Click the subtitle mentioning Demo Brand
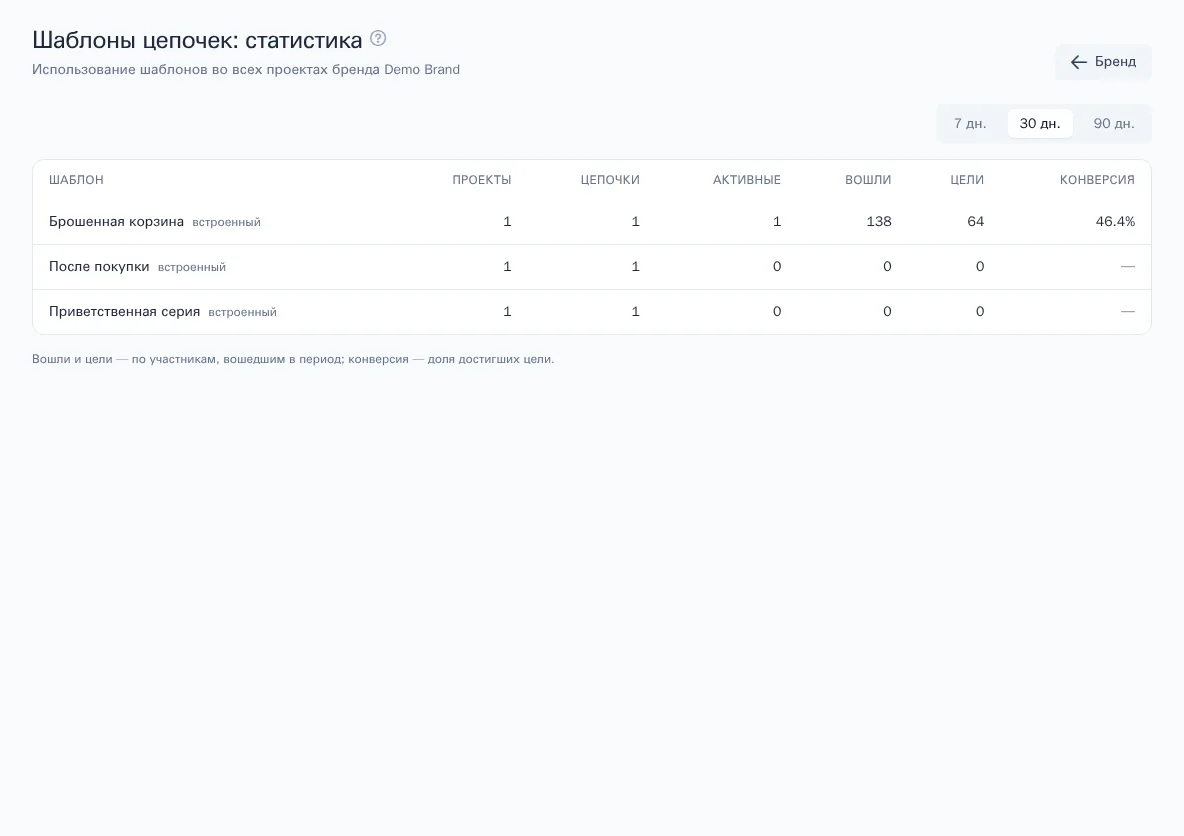Screen dimensions: 1184x836 [246, 69]
